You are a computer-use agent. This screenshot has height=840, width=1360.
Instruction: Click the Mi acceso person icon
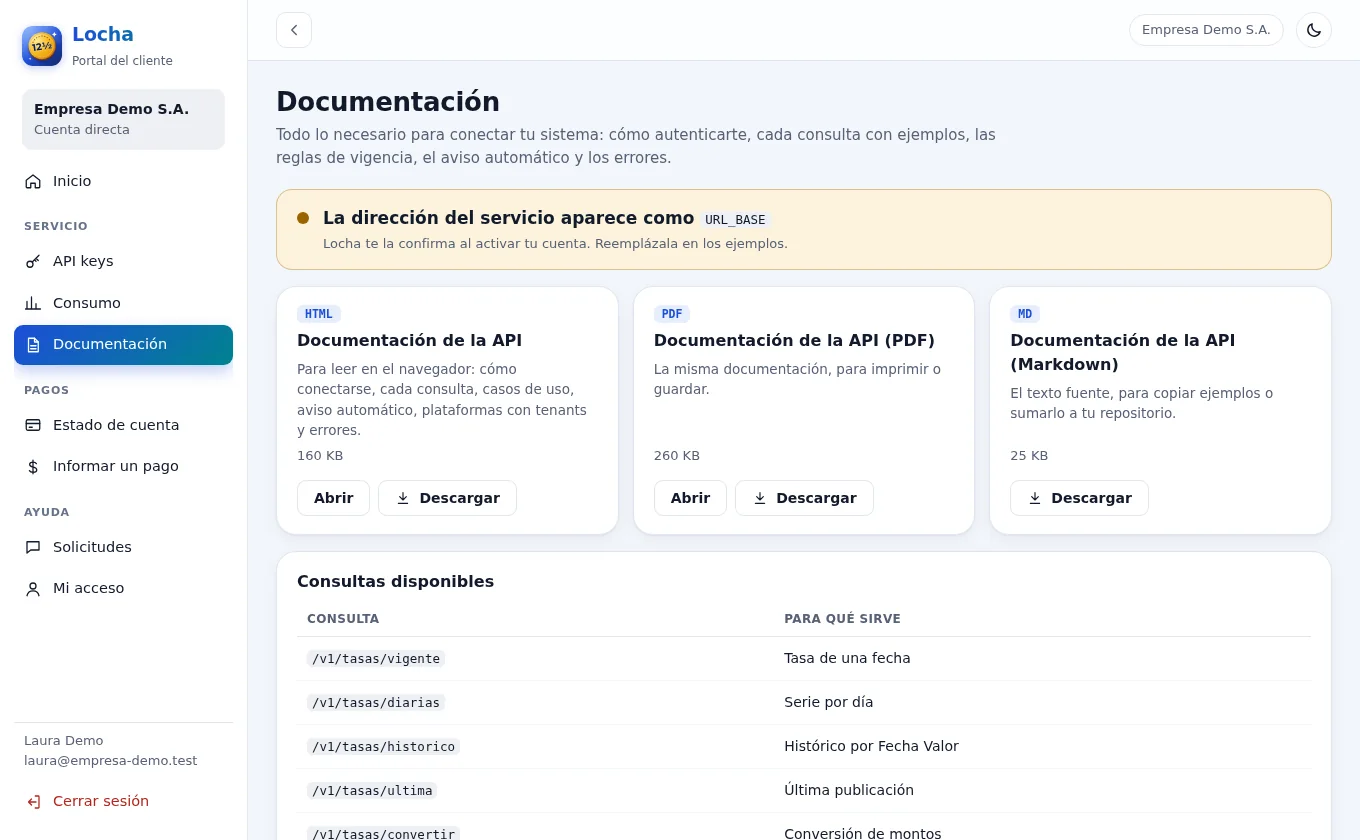click(x=33, y=588)
